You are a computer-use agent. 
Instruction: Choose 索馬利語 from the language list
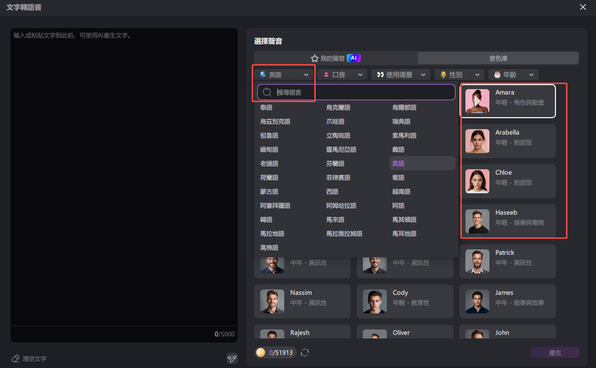404,136
